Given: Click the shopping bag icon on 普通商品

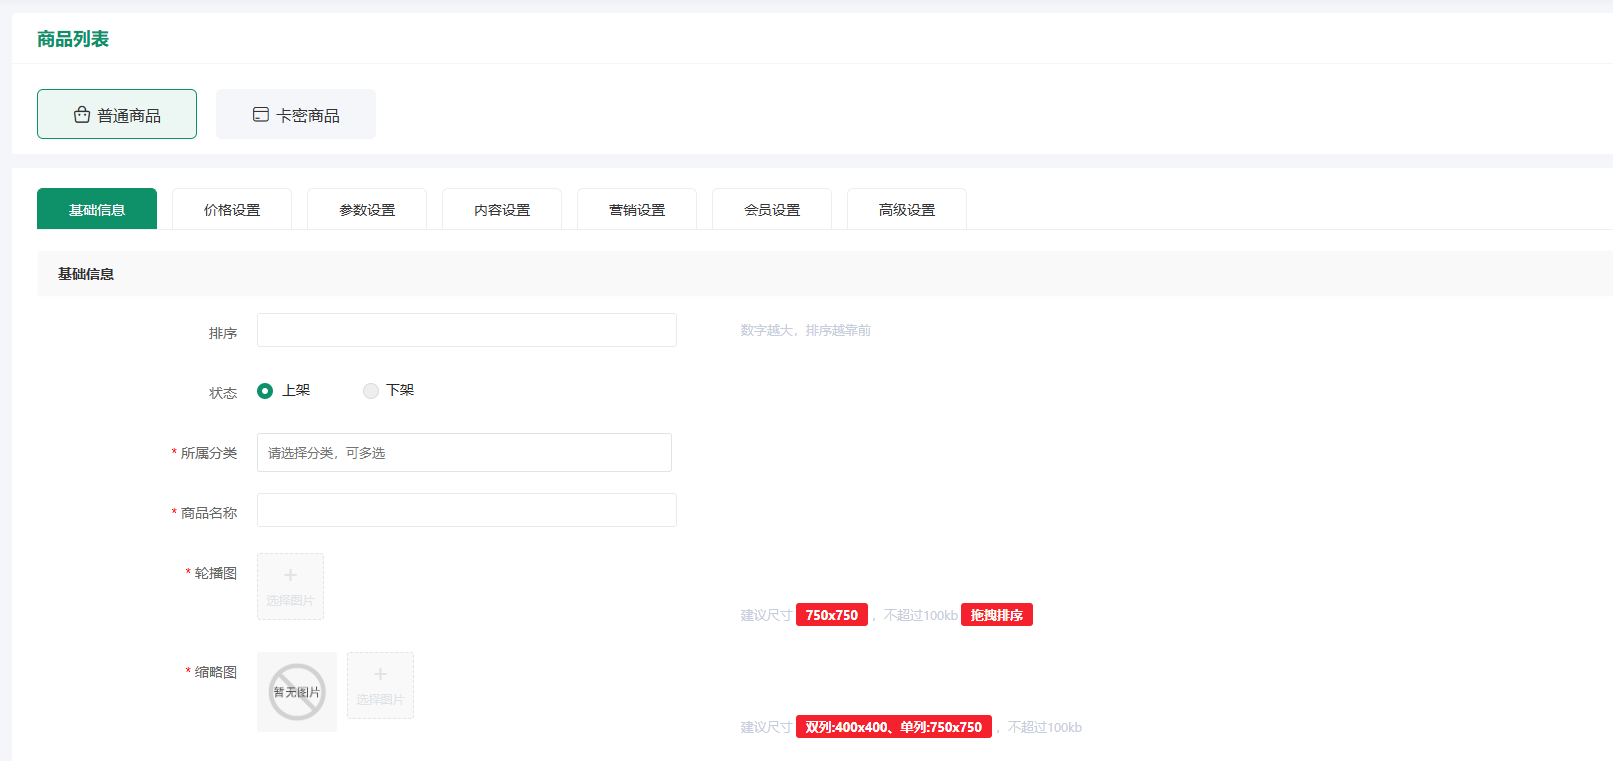Looking at the screenshot, I should coord(82,115).
